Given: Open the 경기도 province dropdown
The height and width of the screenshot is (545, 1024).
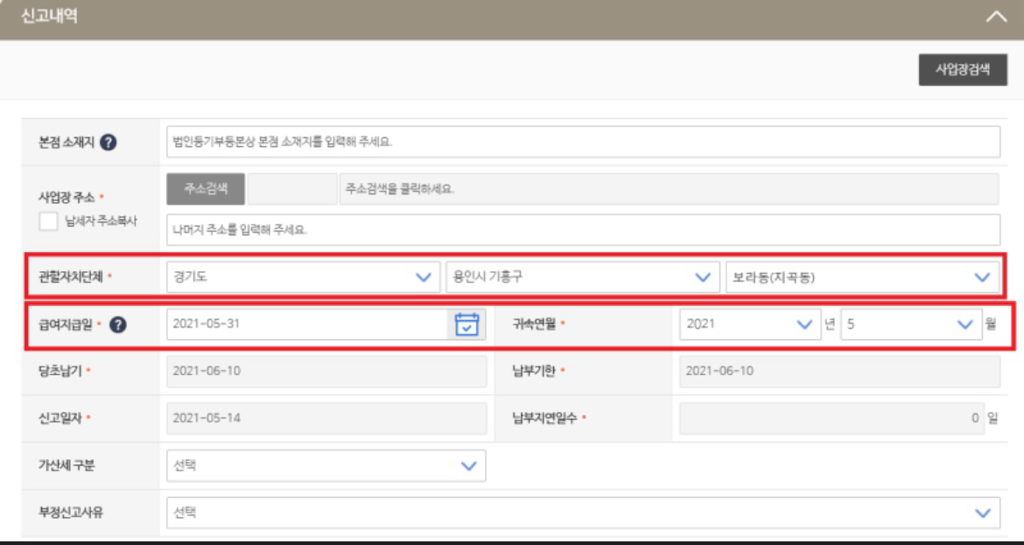Looking at the screenshot, I should [302, 277].
